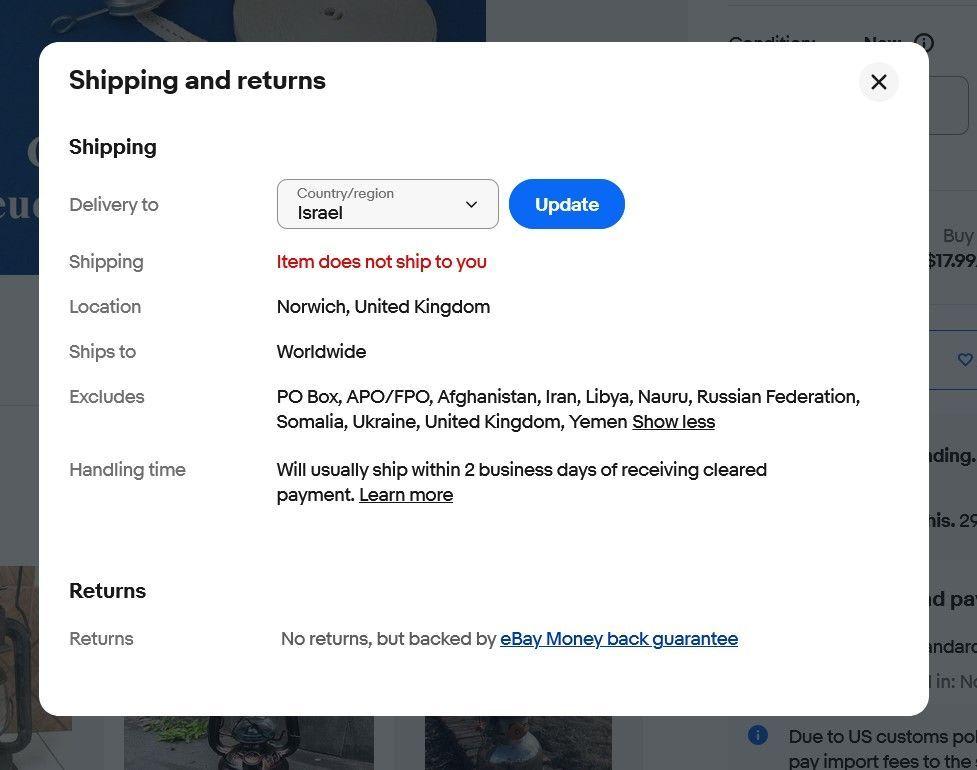Click the 'Returns' section heading

tap(108, 591)
